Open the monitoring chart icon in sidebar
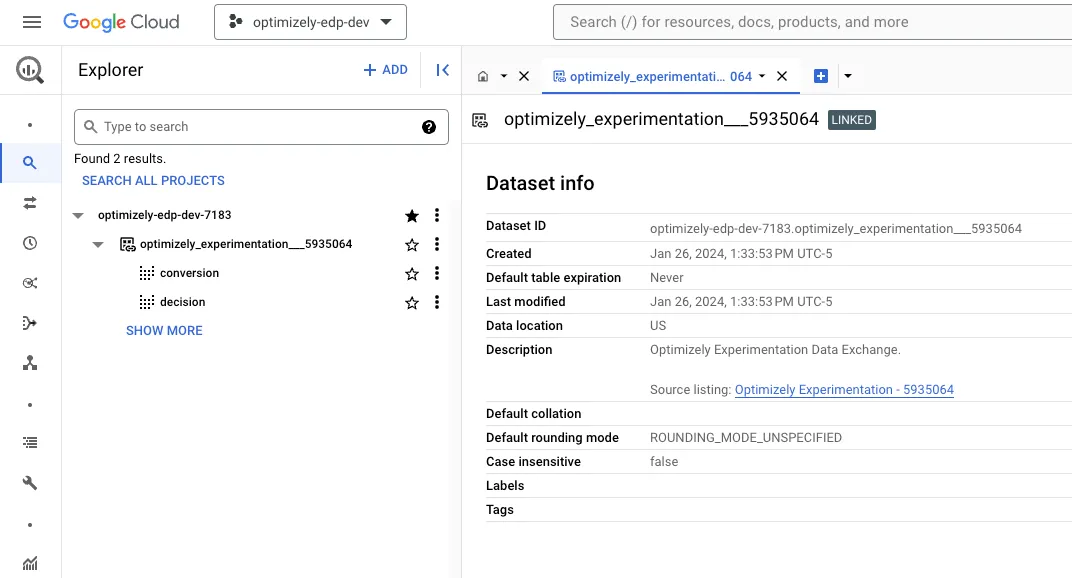This screenshot has height=578, width=1072. click(x=29, y=564)
